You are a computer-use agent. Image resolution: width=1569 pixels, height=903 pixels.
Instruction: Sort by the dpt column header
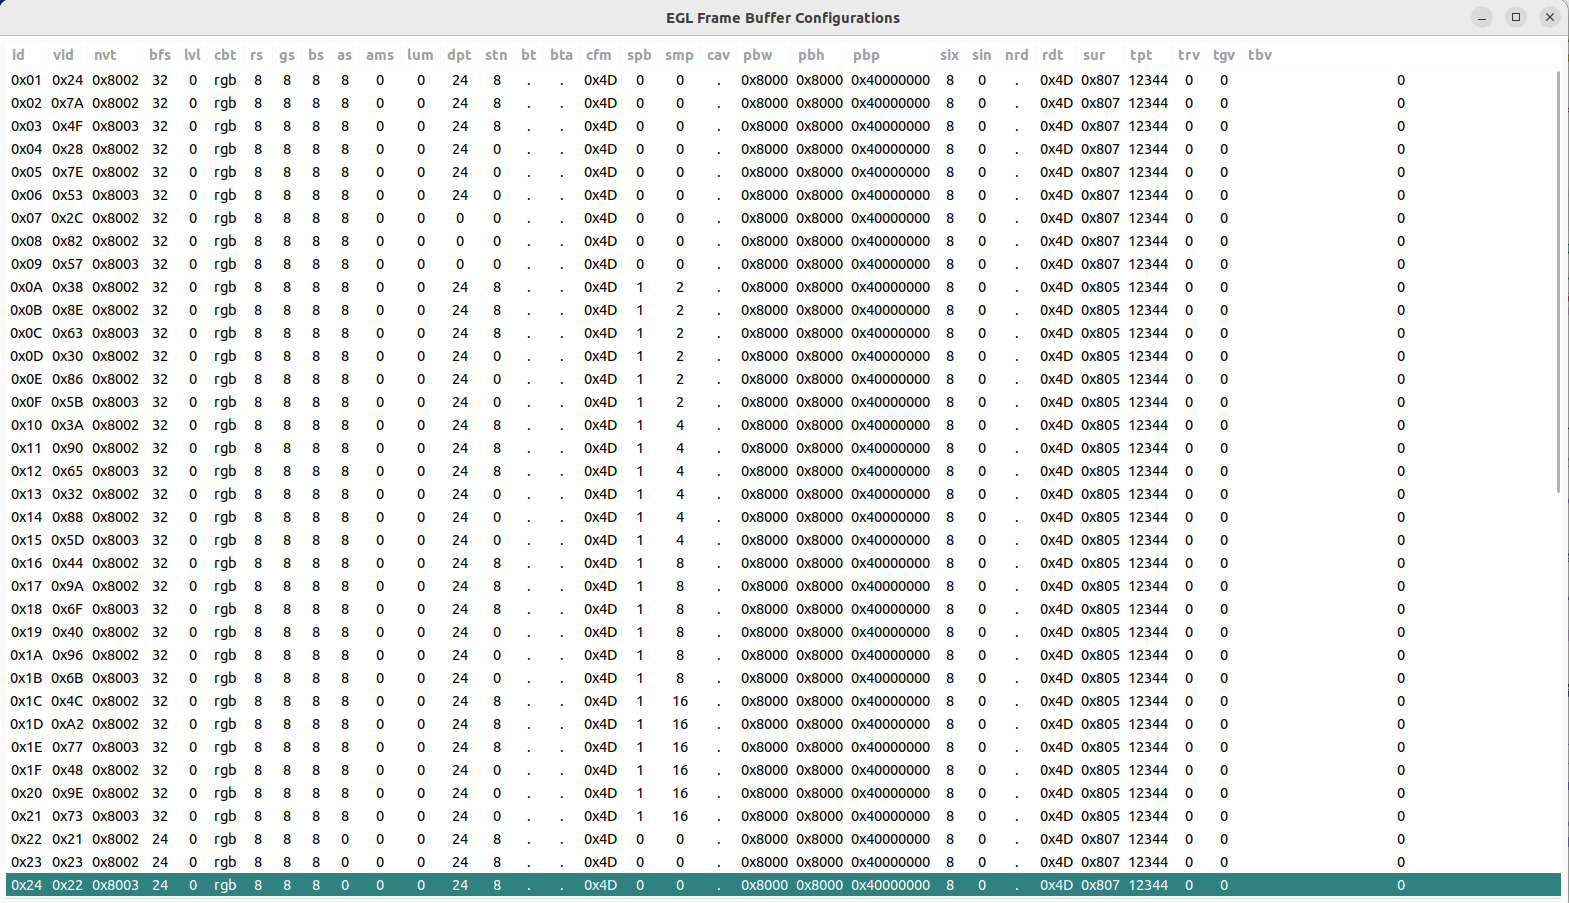tap(459, 55)
